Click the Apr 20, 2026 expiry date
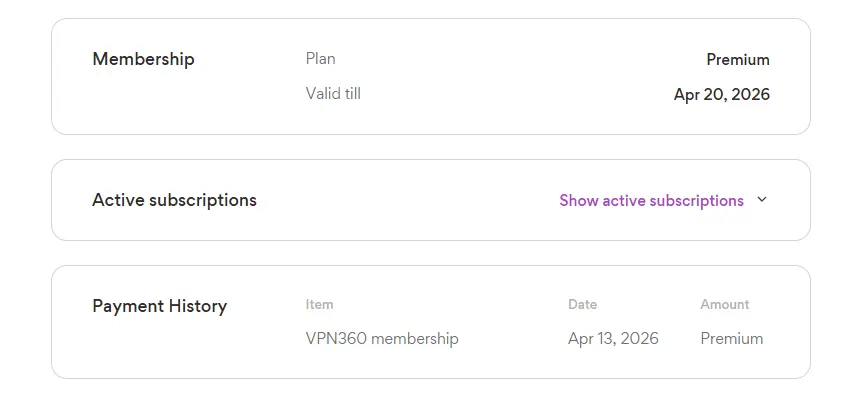The image size is (848, 398). tap(721, 95)
